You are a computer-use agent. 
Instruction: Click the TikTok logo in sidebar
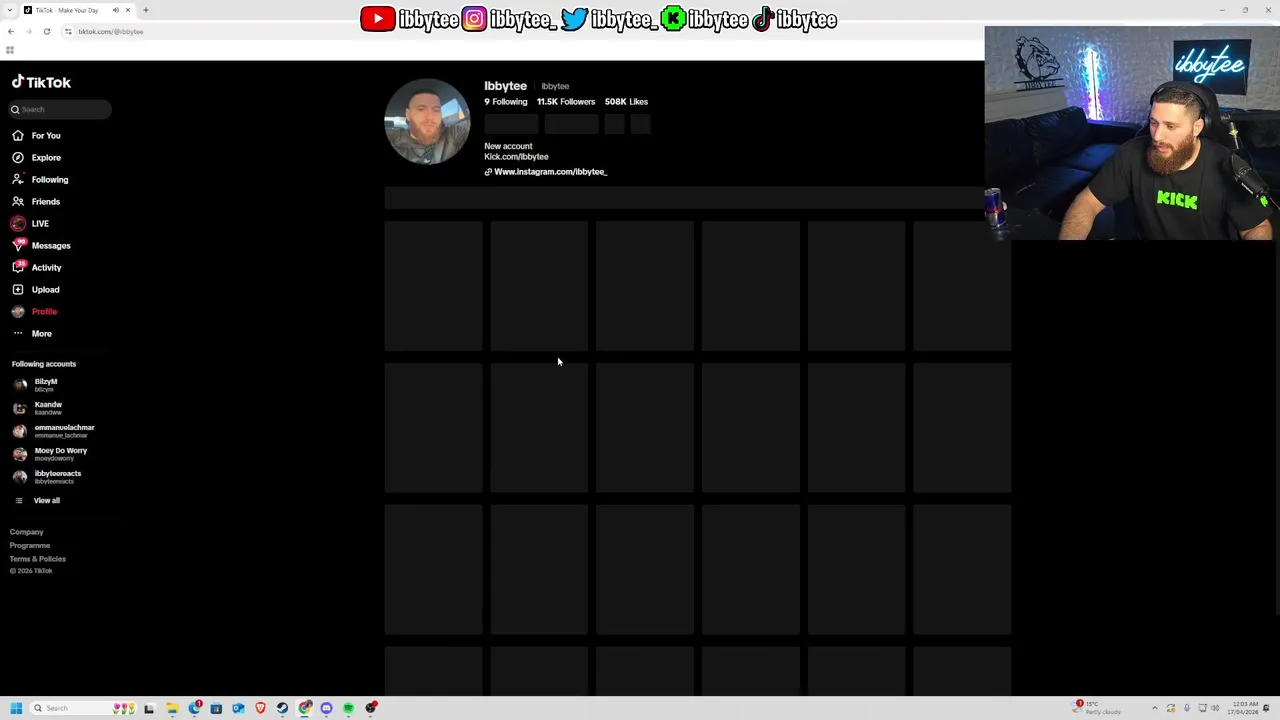click(x=41, y=83)
